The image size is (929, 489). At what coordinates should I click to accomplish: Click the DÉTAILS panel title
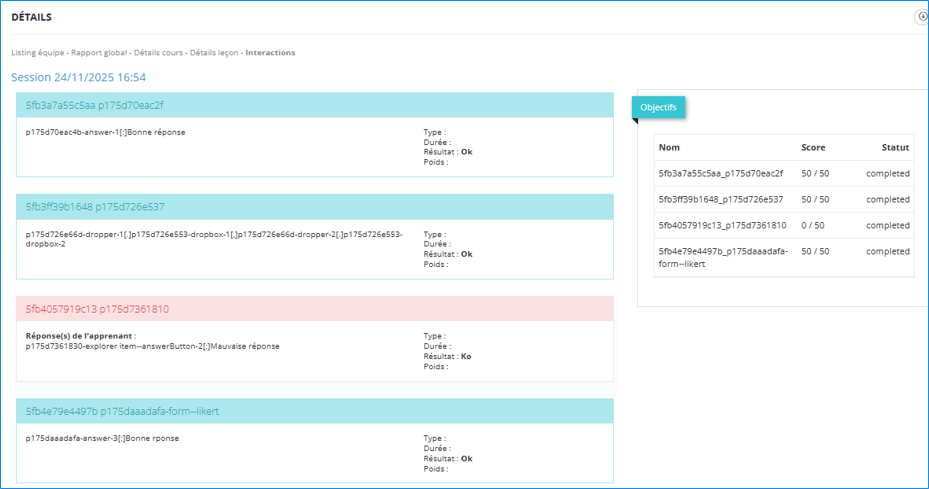pos(32,17)
